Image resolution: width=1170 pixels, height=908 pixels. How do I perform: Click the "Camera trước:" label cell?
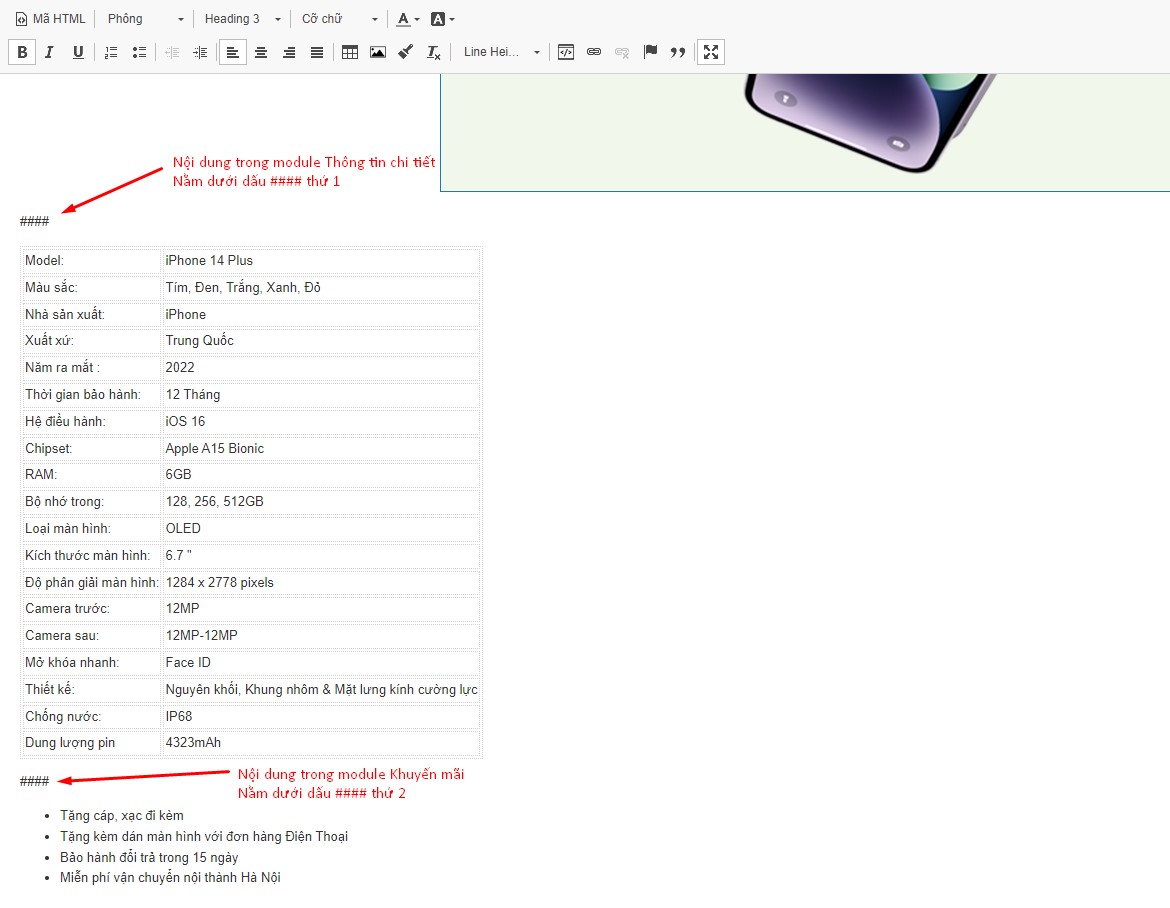[x=92, y=609]
